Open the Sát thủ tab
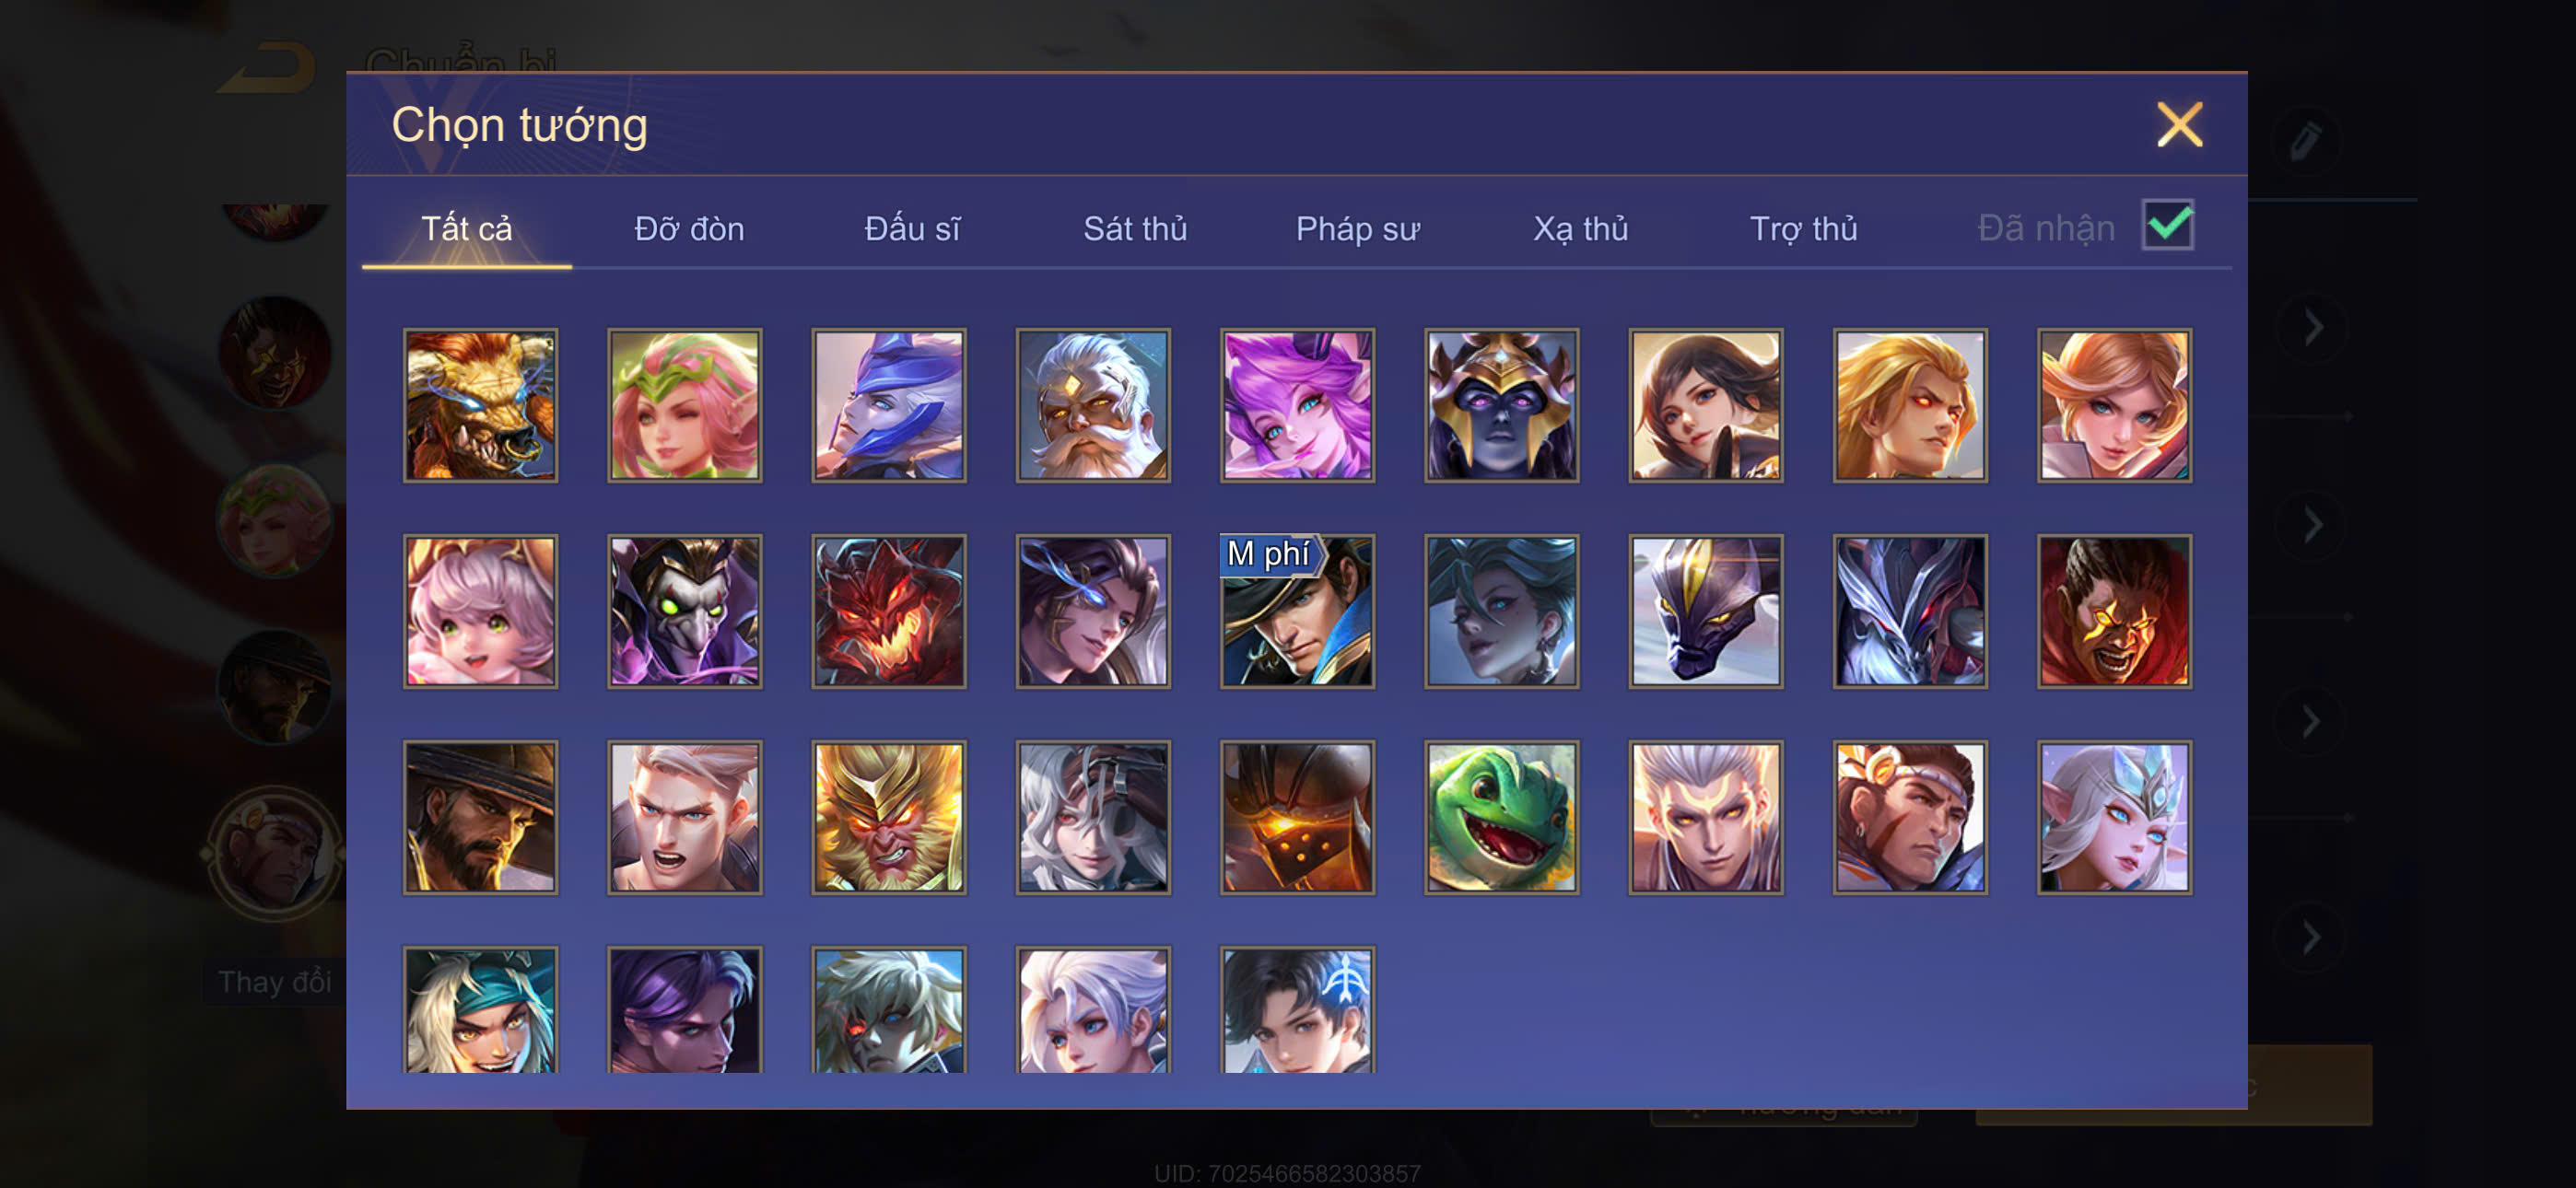Image resolution: width=2576 pixels, height=1188 pixels. (x=1135, y=229)
